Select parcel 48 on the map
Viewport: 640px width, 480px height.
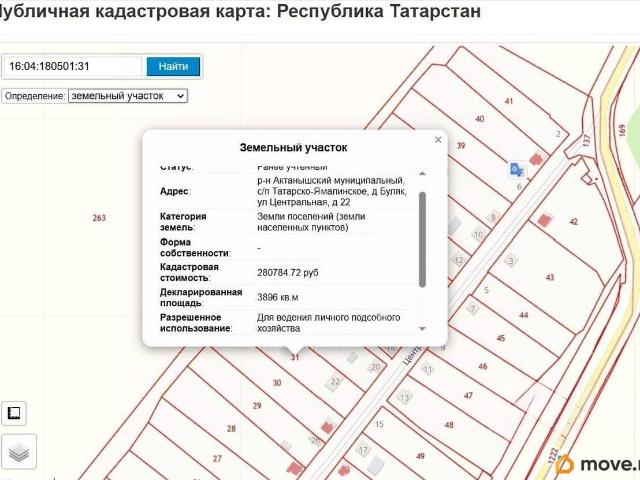[449, 425]
